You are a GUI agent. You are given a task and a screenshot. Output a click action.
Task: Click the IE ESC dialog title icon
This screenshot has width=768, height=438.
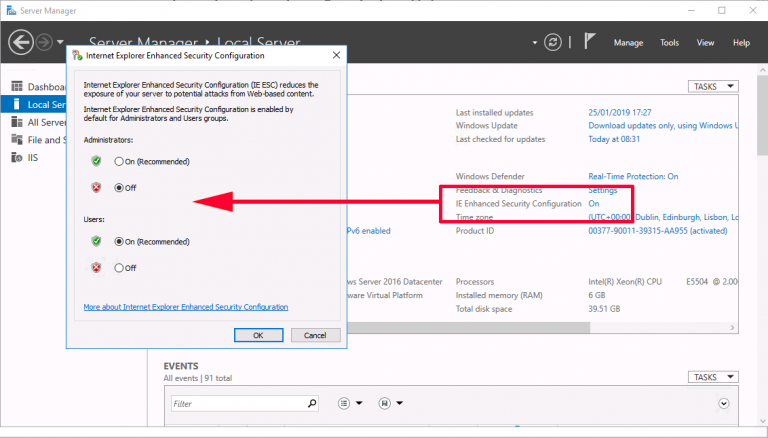coord(77,55)
